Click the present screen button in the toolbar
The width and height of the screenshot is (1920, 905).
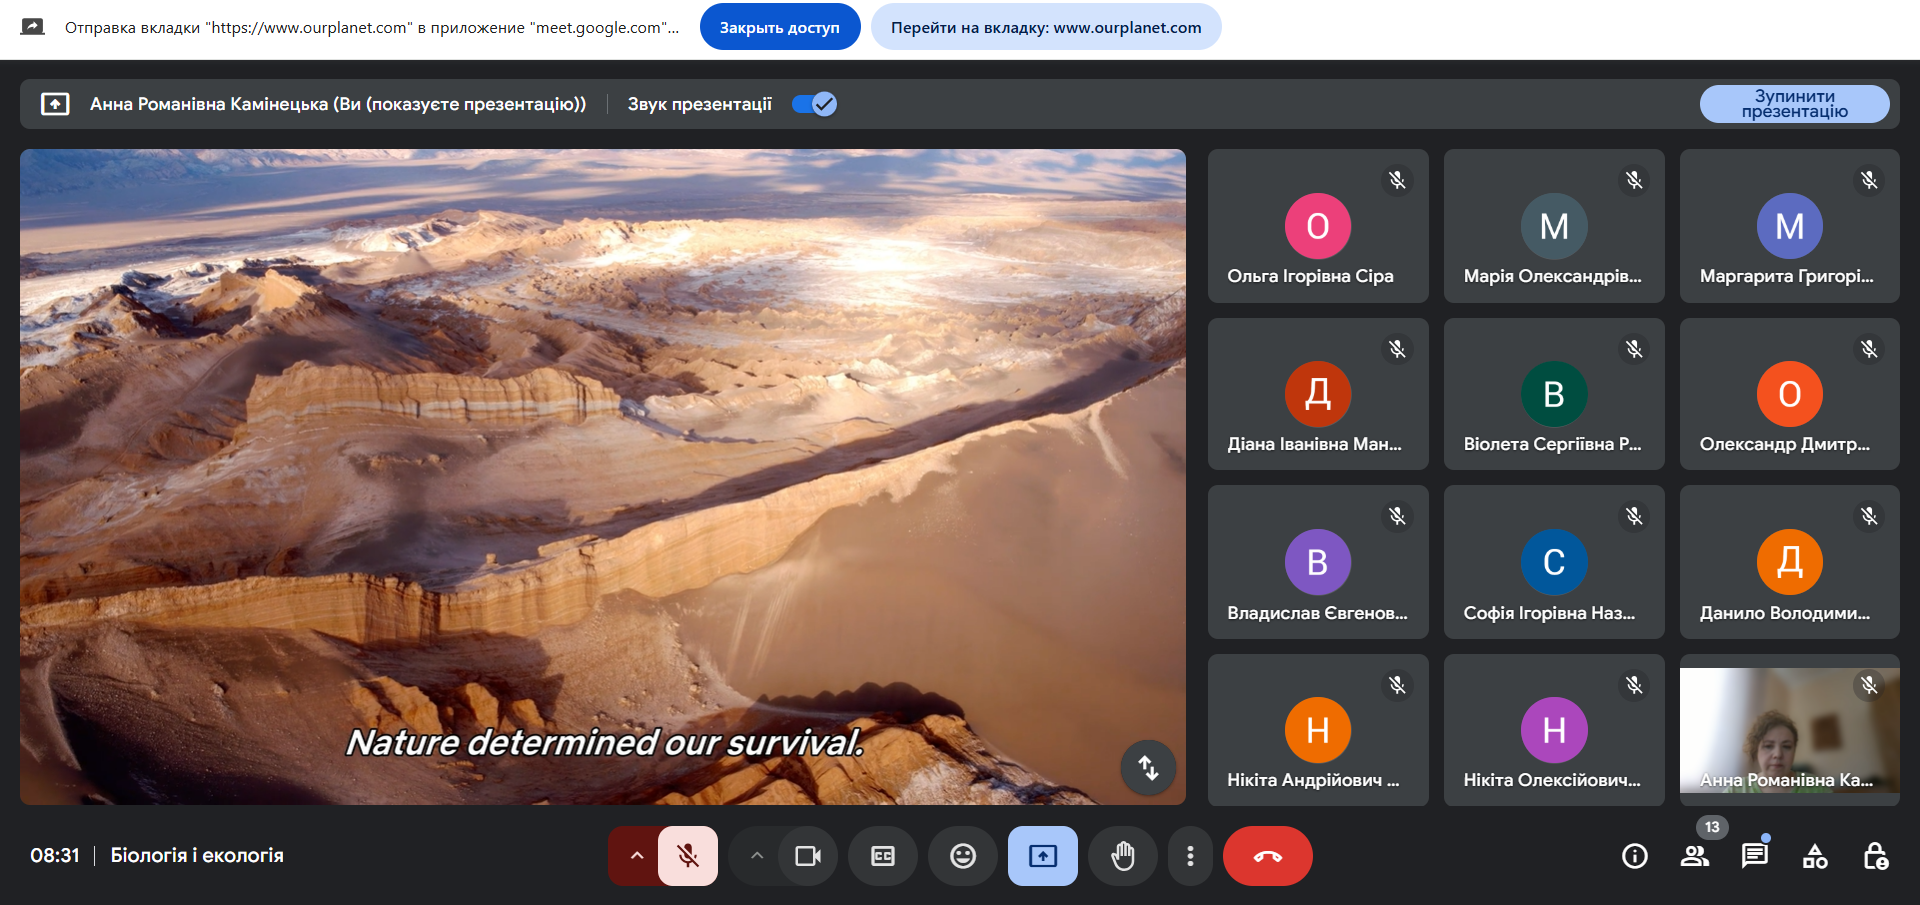1043,856
